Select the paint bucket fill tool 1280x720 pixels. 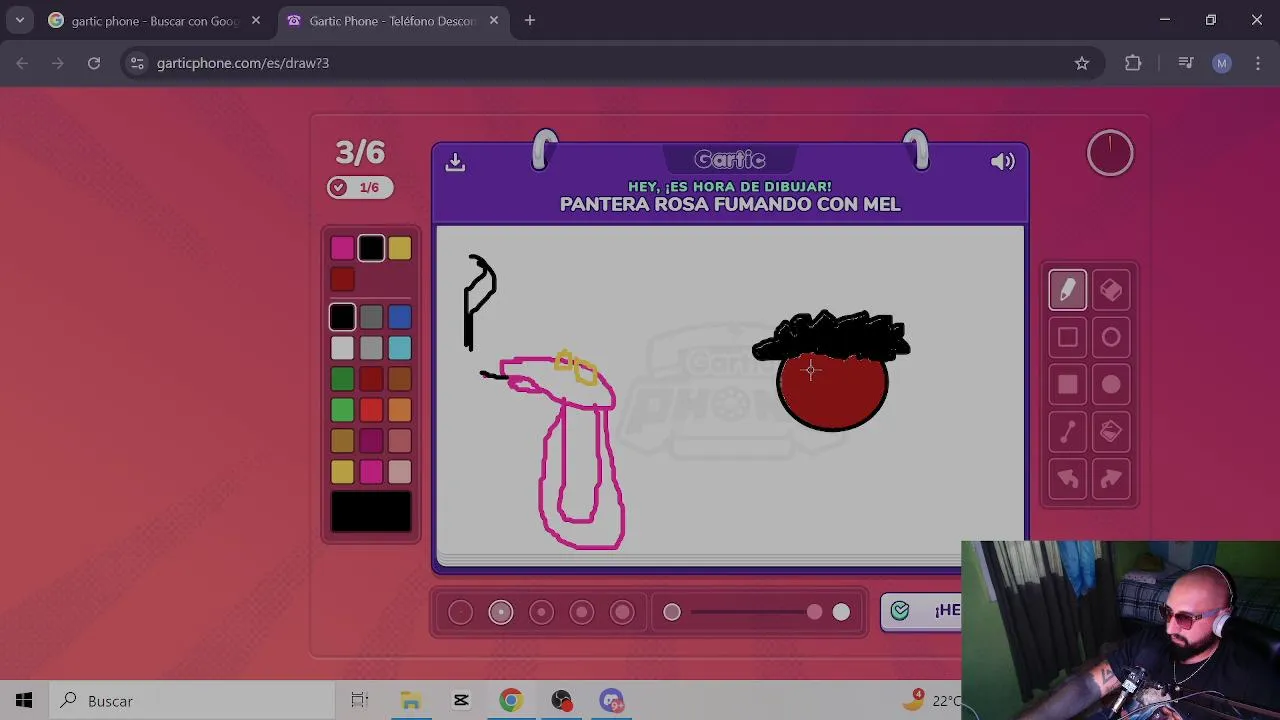[1111, 432]
